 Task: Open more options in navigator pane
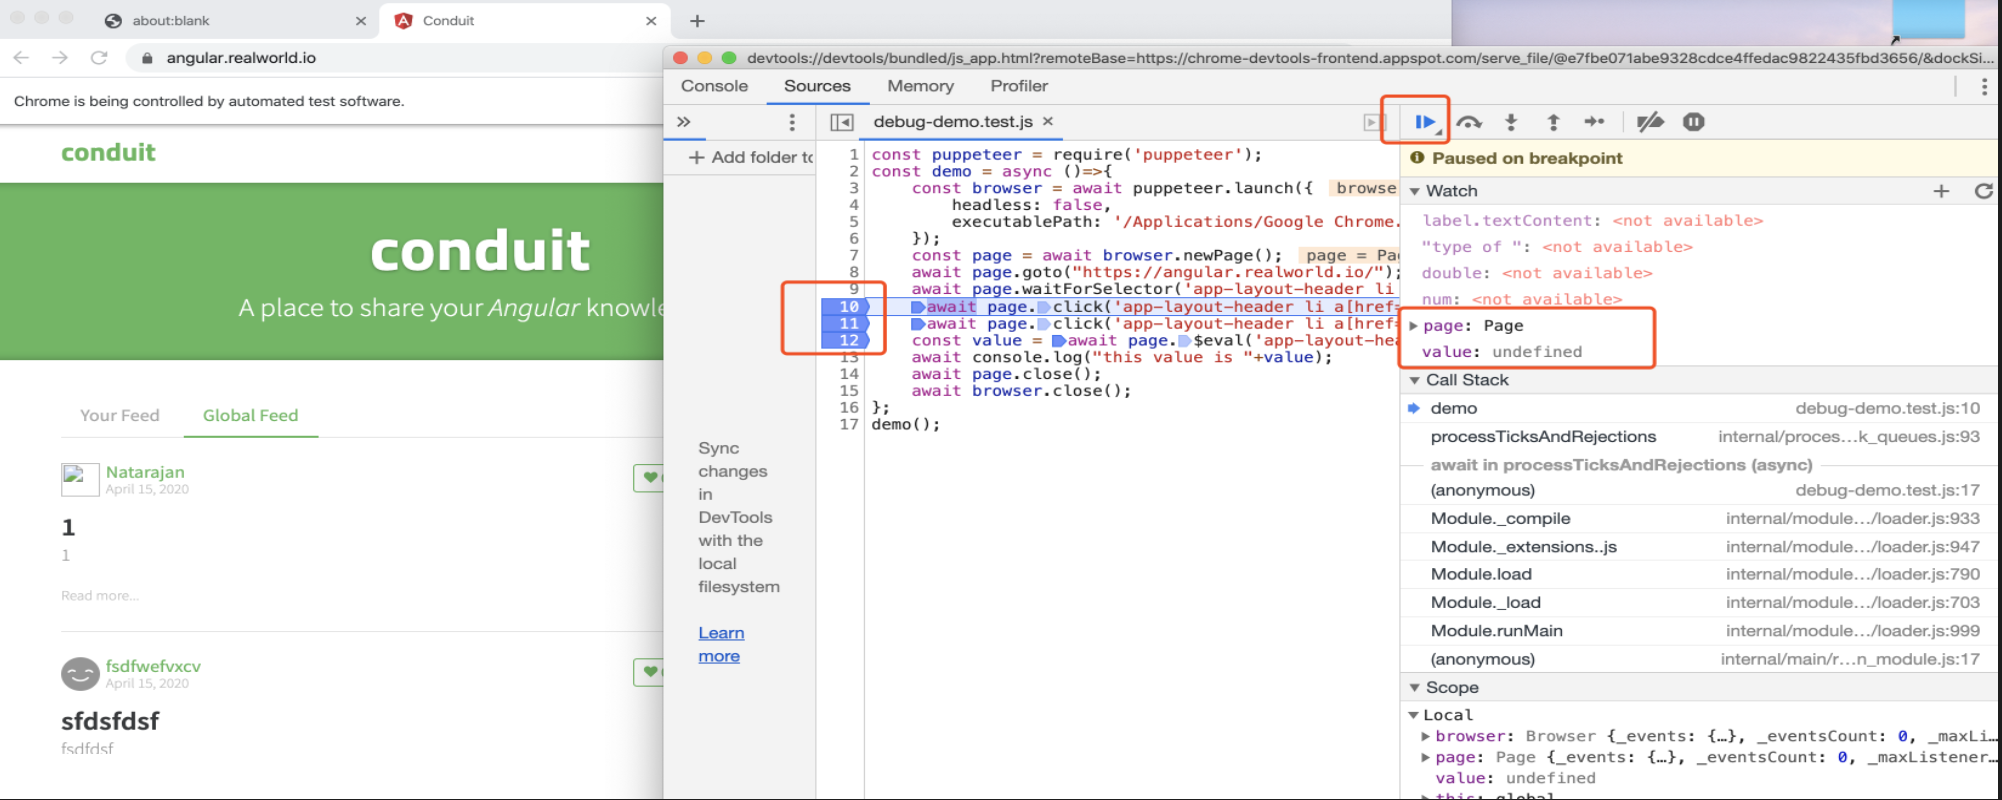(x=792, y=122)
